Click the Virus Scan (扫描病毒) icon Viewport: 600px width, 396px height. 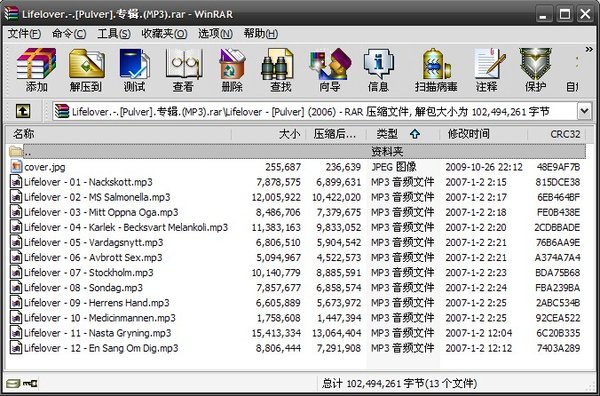(x=436, y=70)
